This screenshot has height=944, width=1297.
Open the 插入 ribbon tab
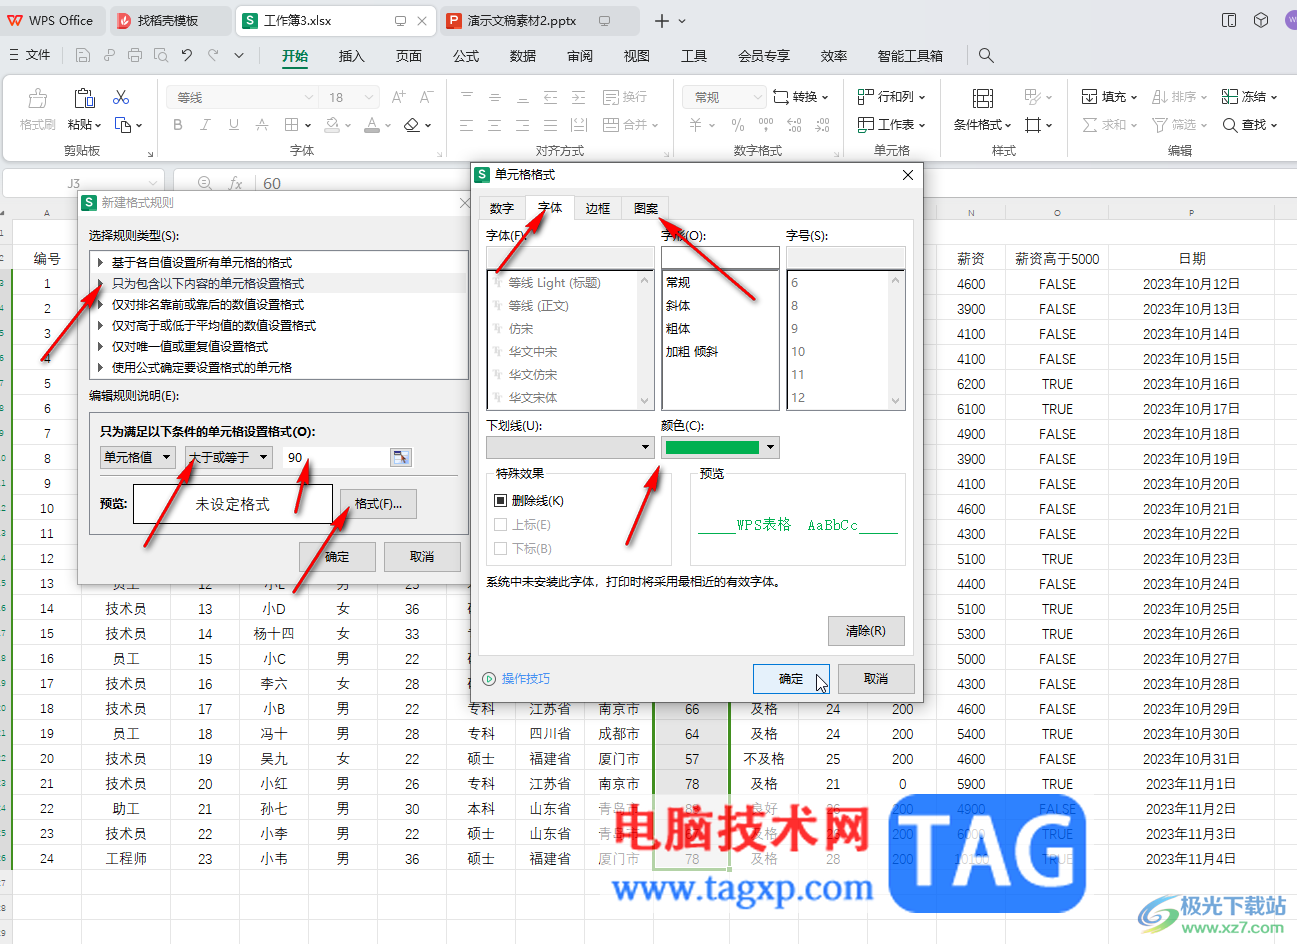(x=352, y=56)
